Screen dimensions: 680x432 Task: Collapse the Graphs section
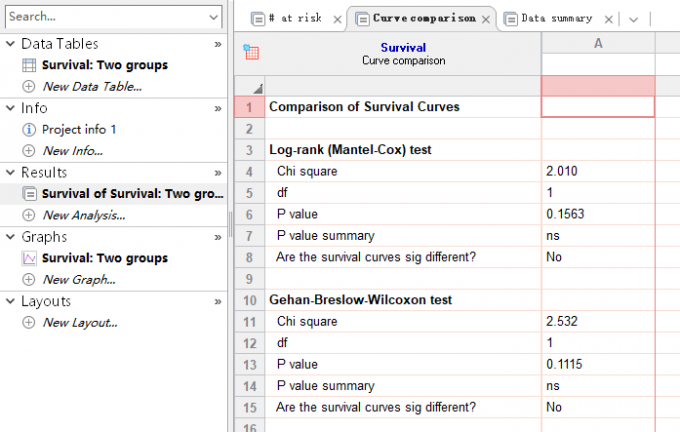click(10, 237)
